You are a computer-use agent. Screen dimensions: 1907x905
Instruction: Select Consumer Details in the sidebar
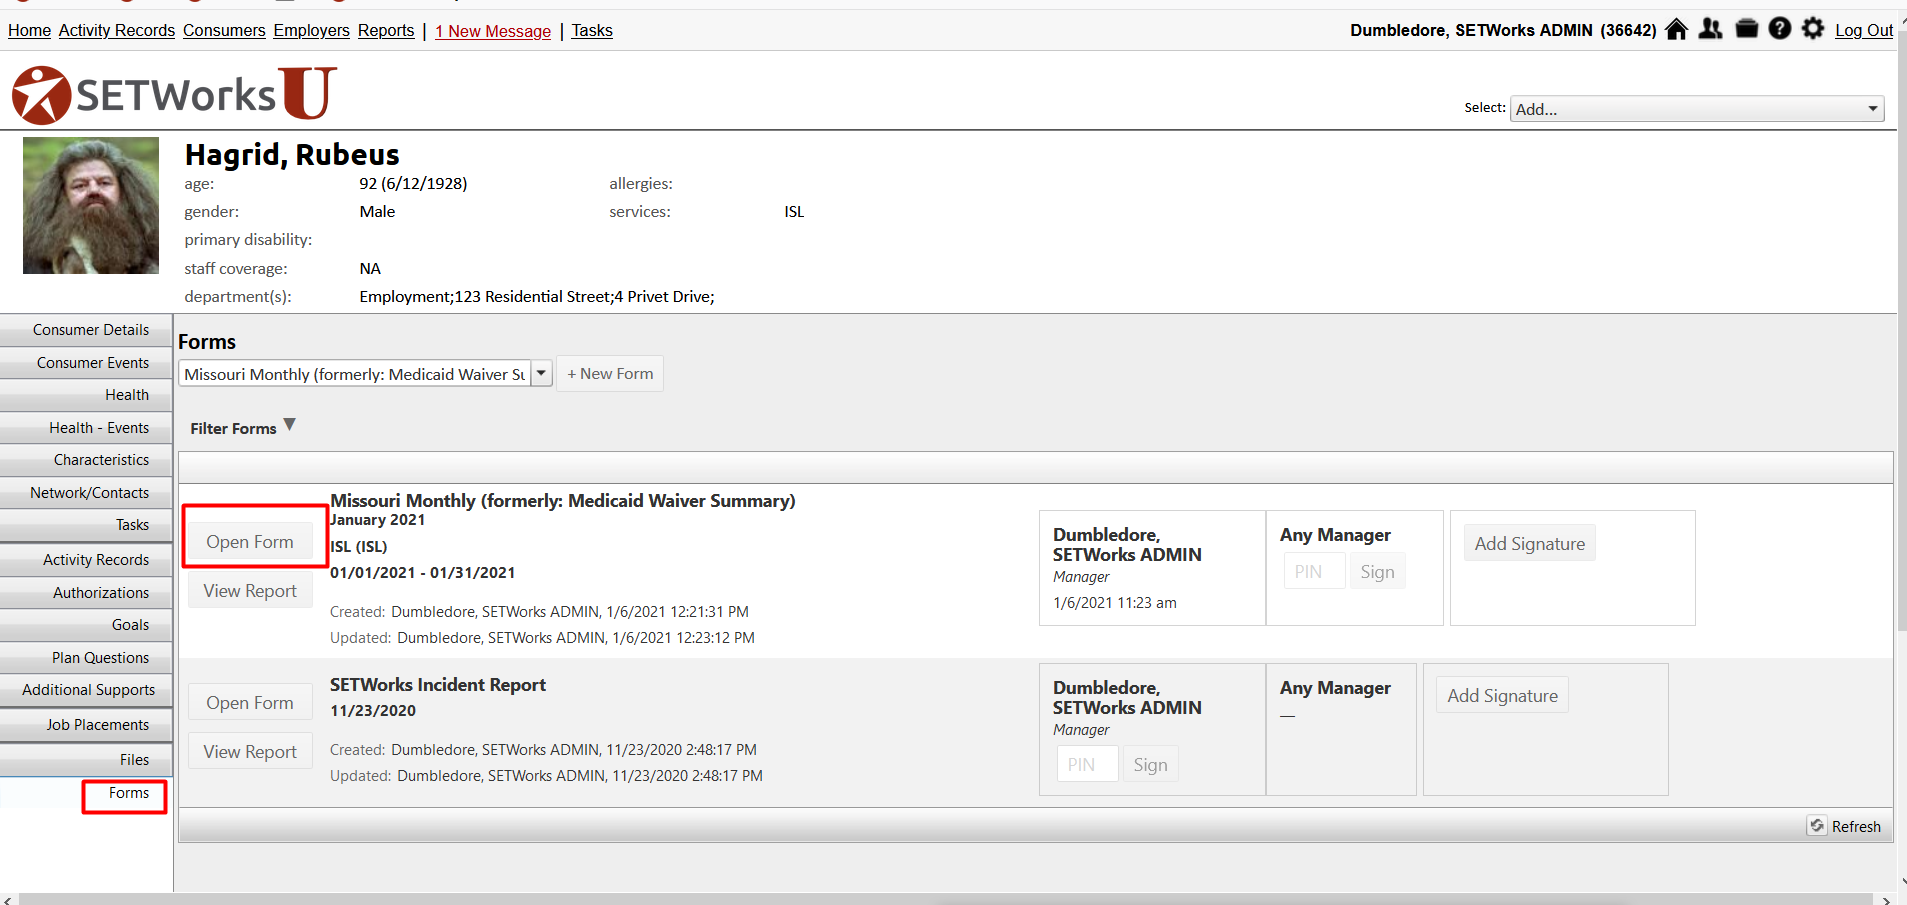click(x=86, y=330)
